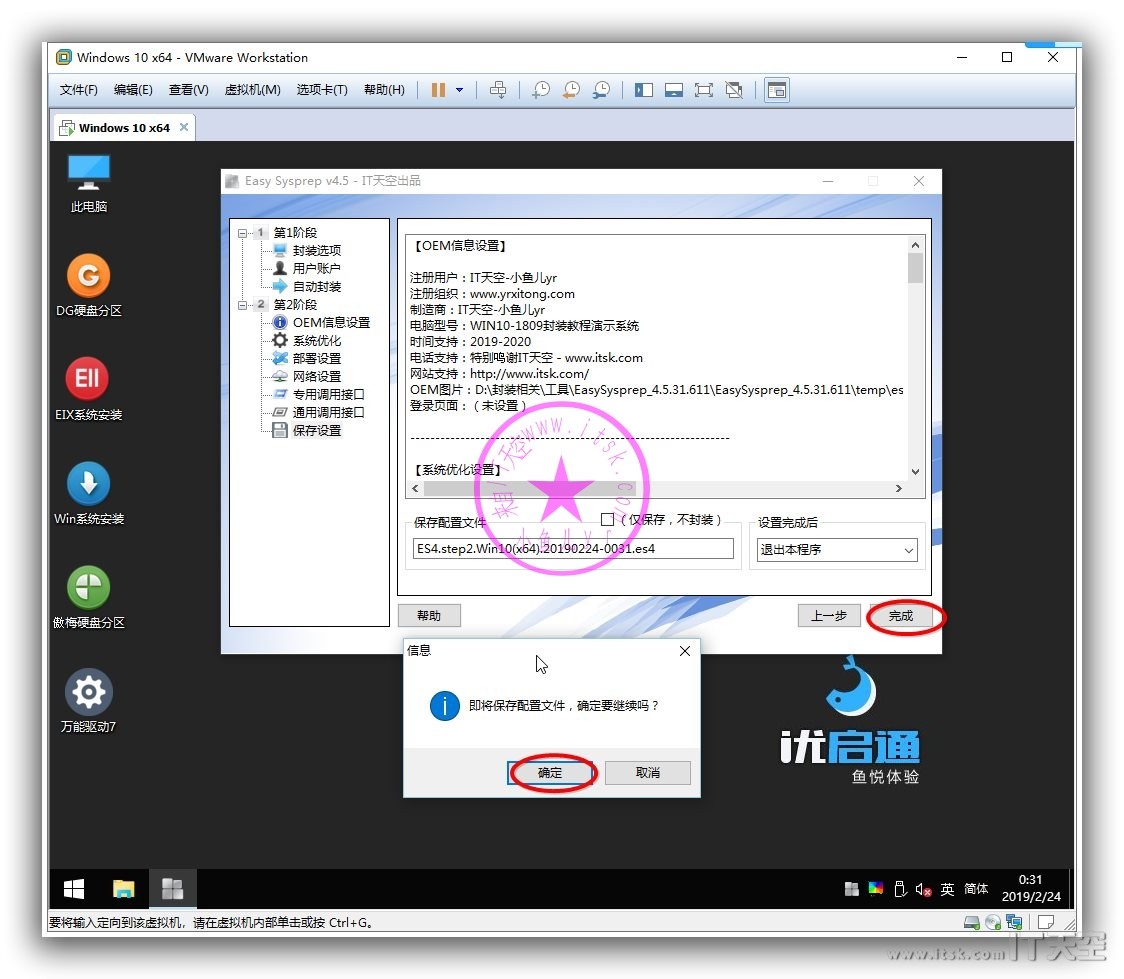Click the 英 input language indicator

point(947,889)
